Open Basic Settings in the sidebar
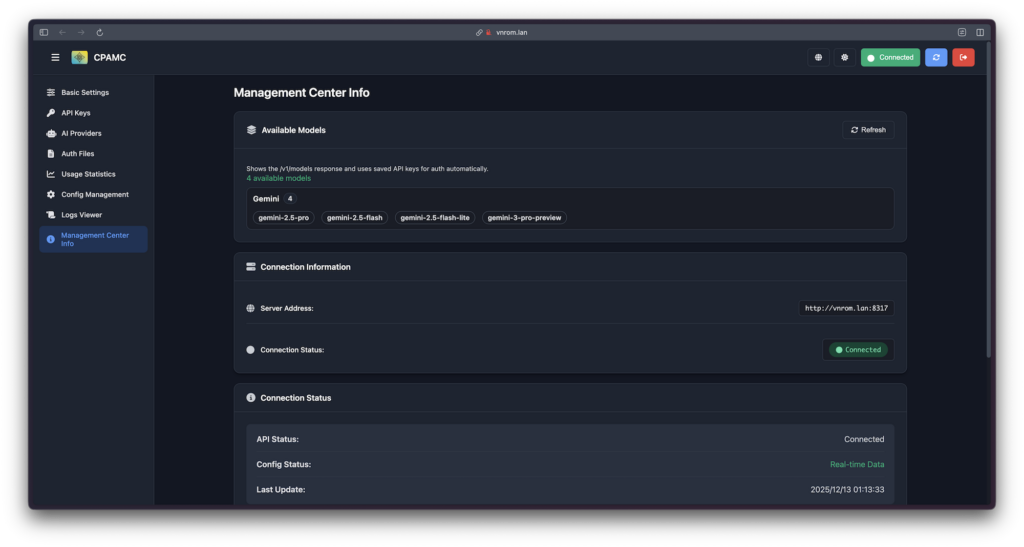 click(x=85, y=92)
